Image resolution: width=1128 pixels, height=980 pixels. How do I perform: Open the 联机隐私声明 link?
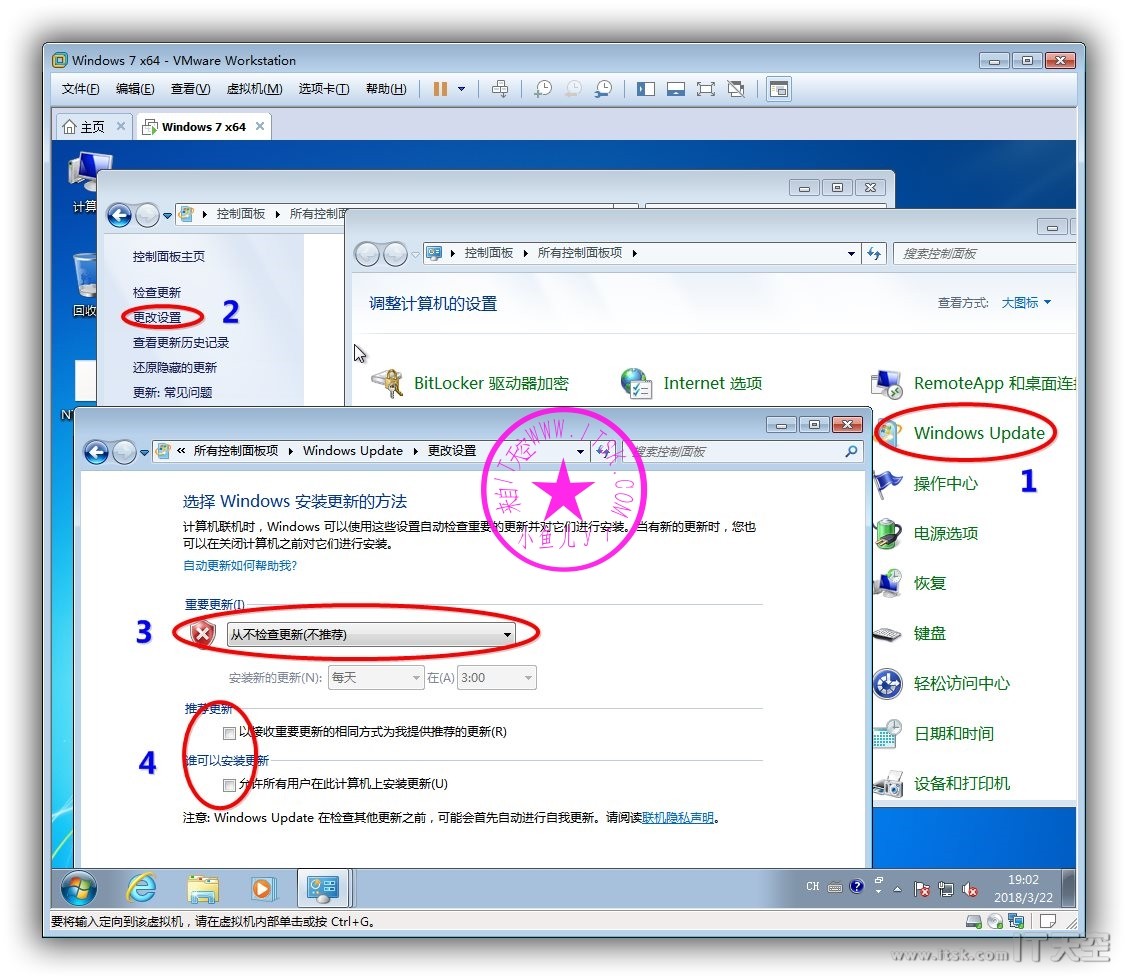(678, 817)
